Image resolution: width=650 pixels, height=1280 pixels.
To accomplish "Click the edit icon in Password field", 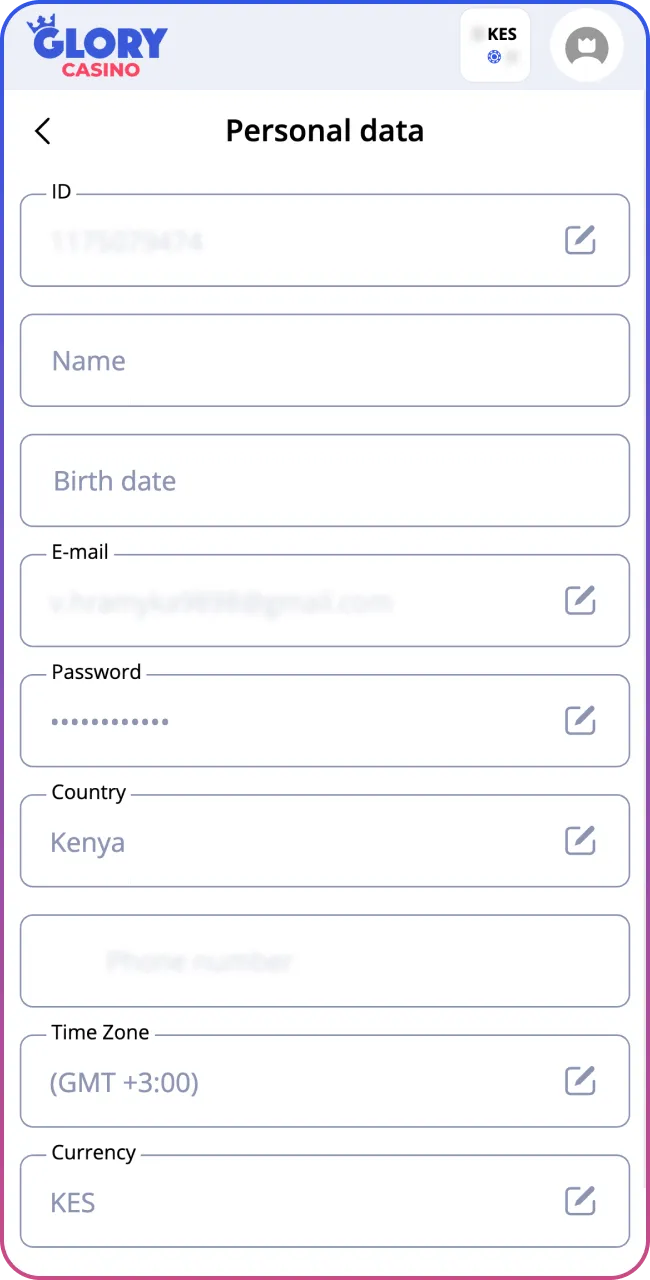I will [x=580, y=720].
